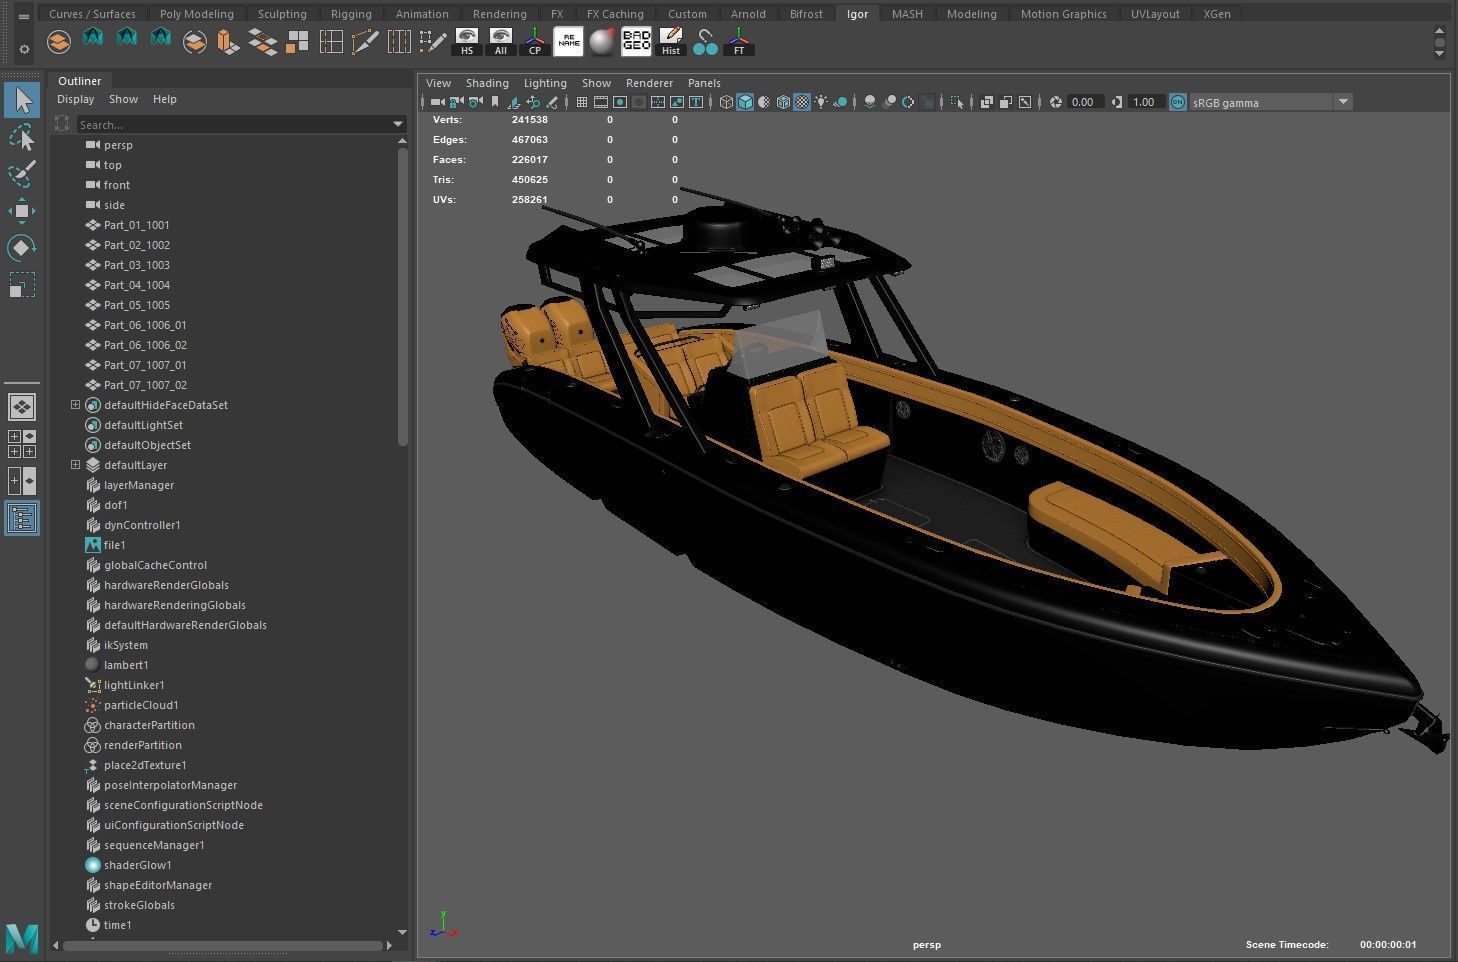1458x962 pixels.
Task: Select Part_05_1005 in the Outliner
Action: point(136,305)
